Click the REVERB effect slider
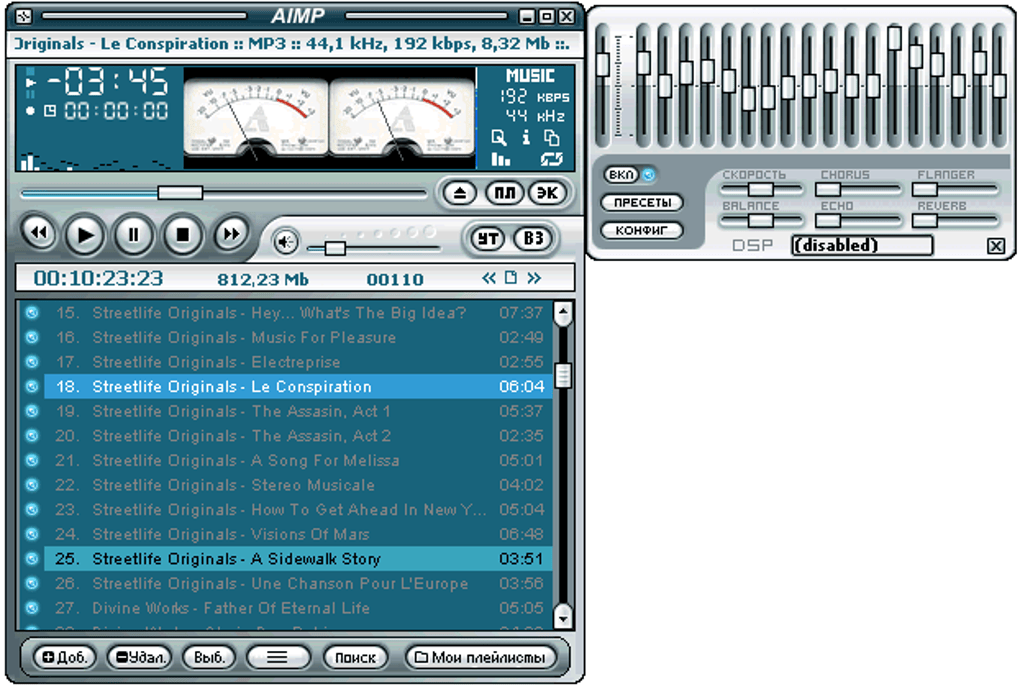 (956, 221)
